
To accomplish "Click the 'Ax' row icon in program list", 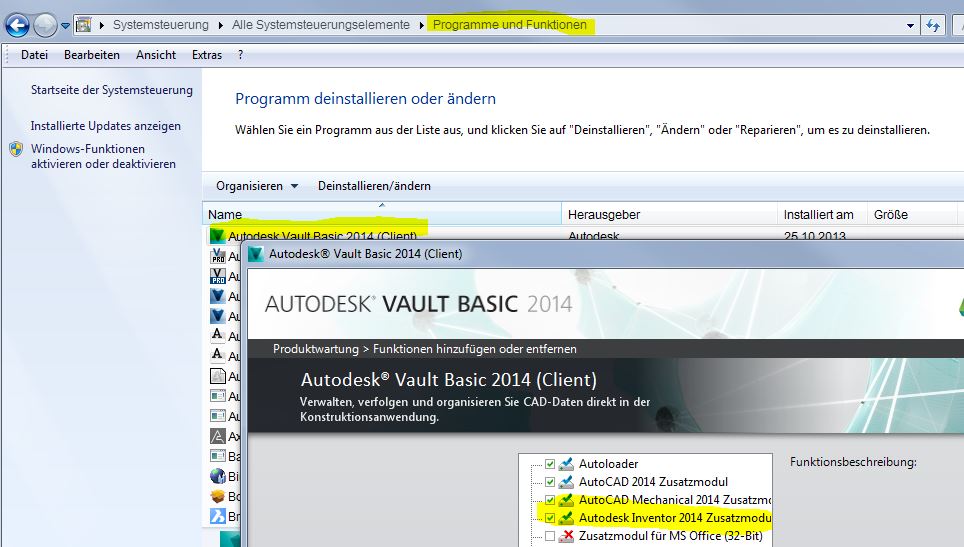I will [218, 436].
